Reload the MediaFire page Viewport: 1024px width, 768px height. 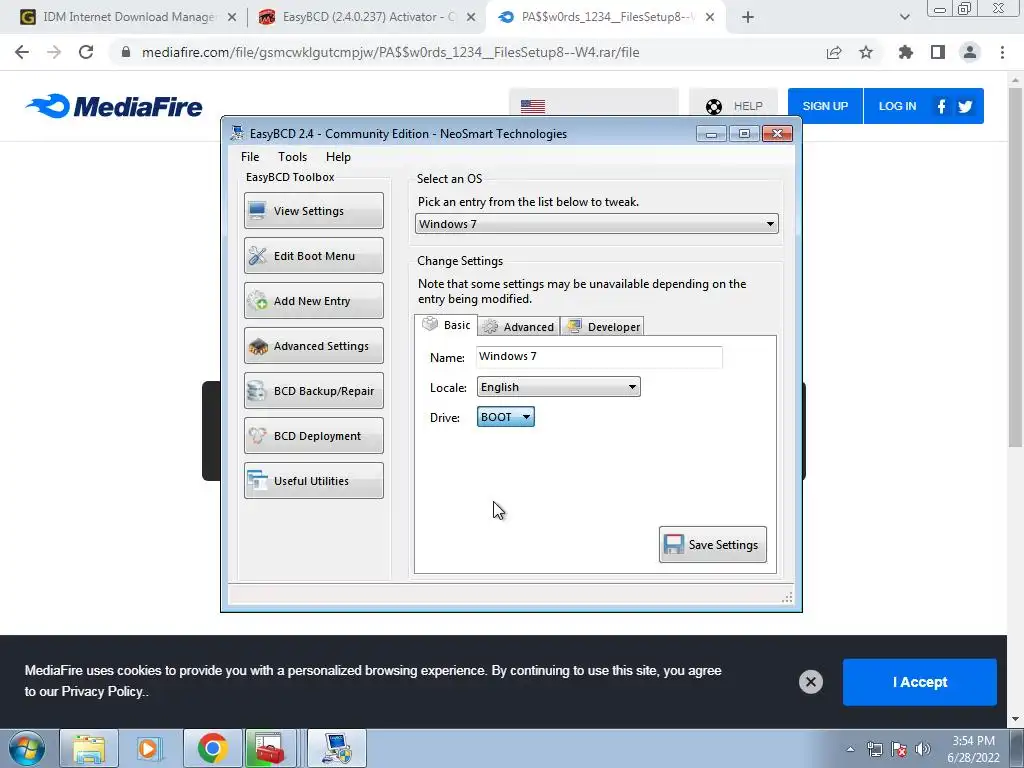[86, 52]
